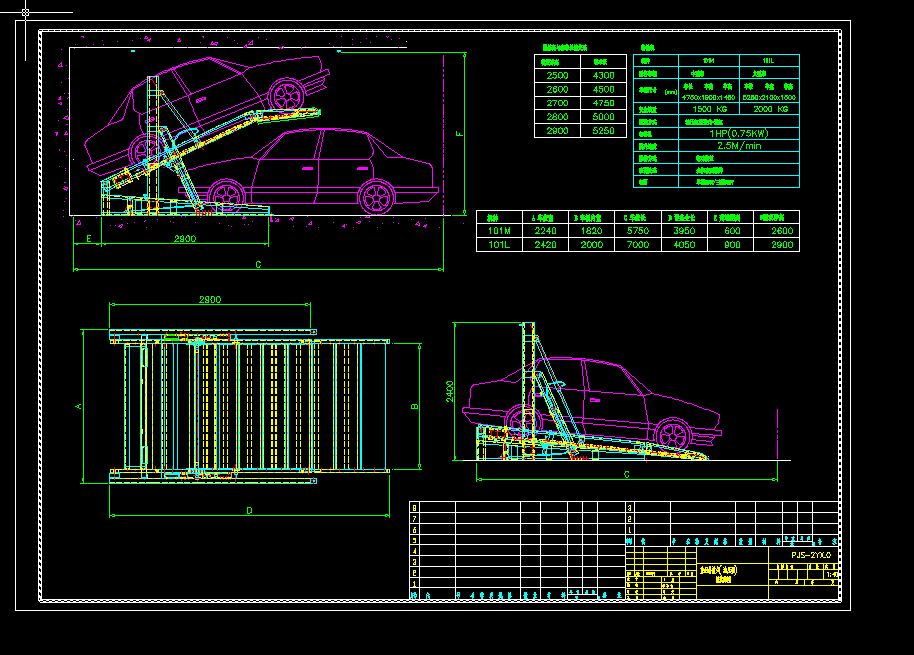Pick dimension label F on the elevation view
The height and width of the screenshot is (655, 914).
click(x=459, y=133)
